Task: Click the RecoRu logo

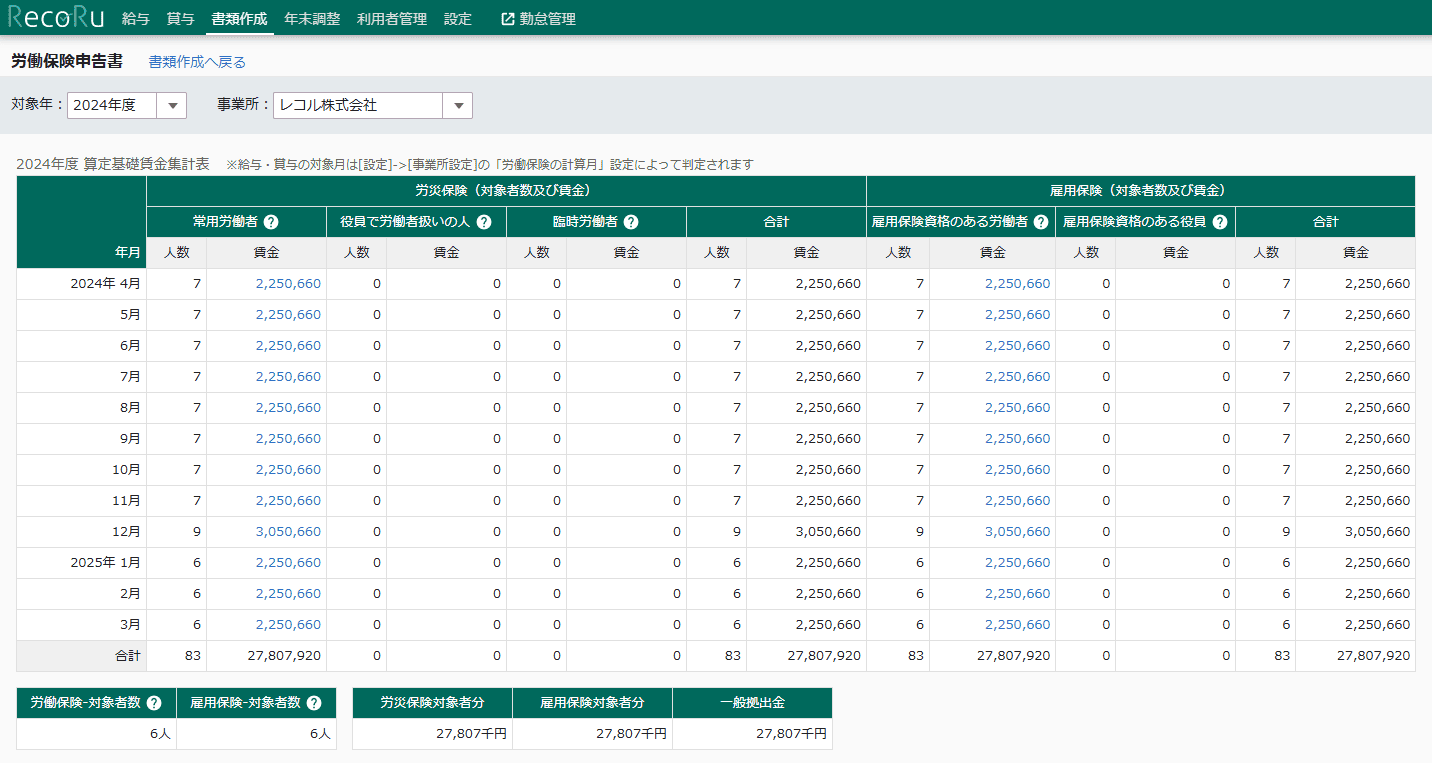Action: click(x=57, y=18)
